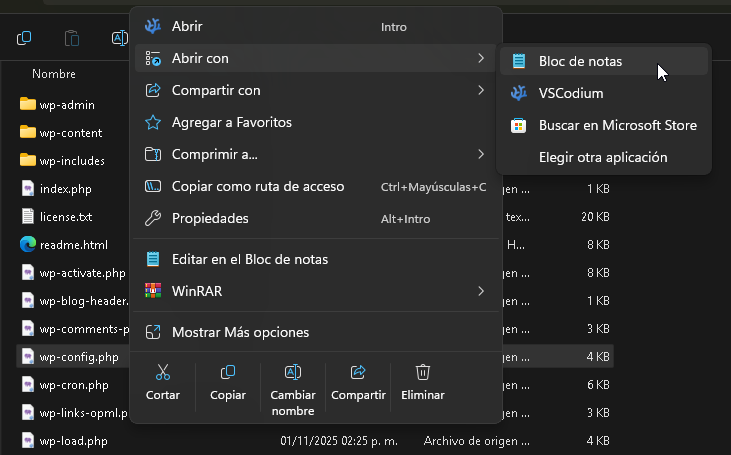Expand the Abrir con submenu arrow
This screenshot has height=455, width=731.
(x=481, y=58)
